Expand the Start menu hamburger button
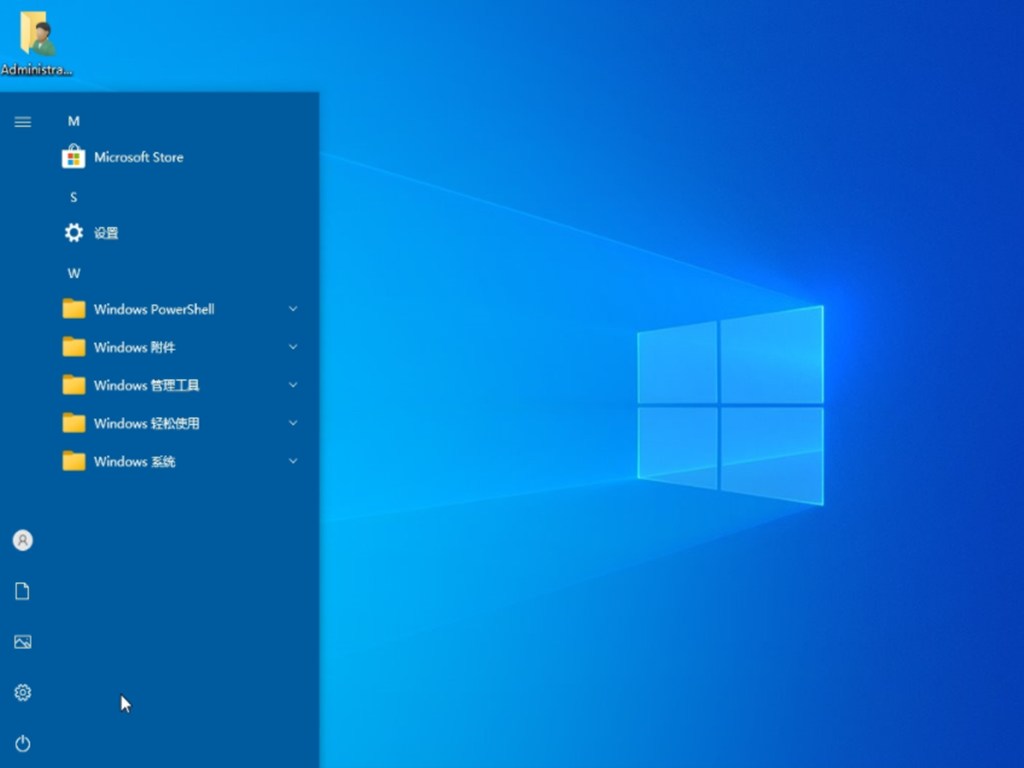 (x=22, y=122)
